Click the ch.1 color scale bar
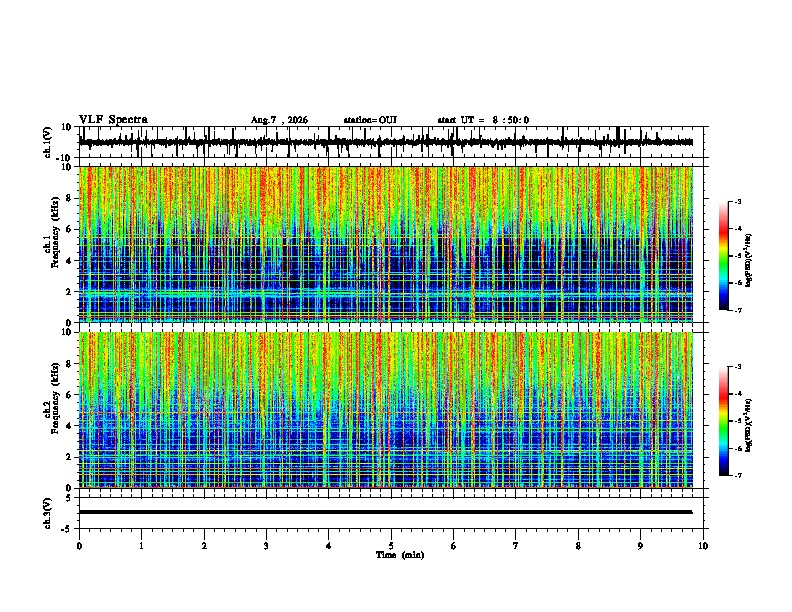This screenshot has width=792, height=612. (724, 256)
